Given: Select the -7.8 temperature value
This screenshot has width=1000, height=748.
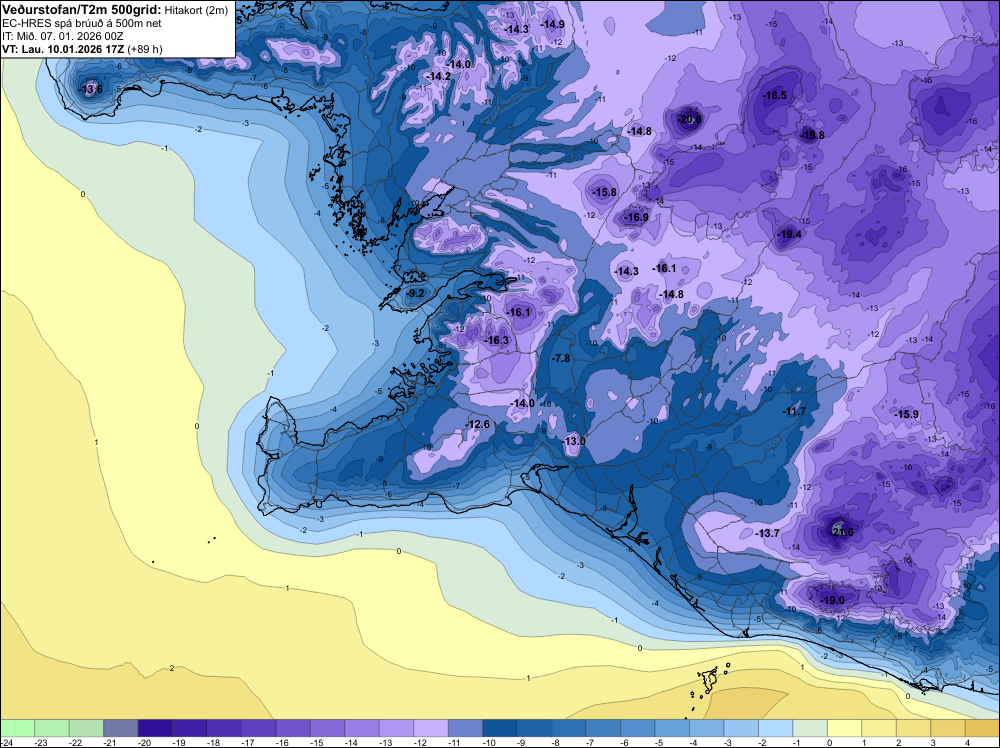Looking at the screenshot, I should 561,358.
